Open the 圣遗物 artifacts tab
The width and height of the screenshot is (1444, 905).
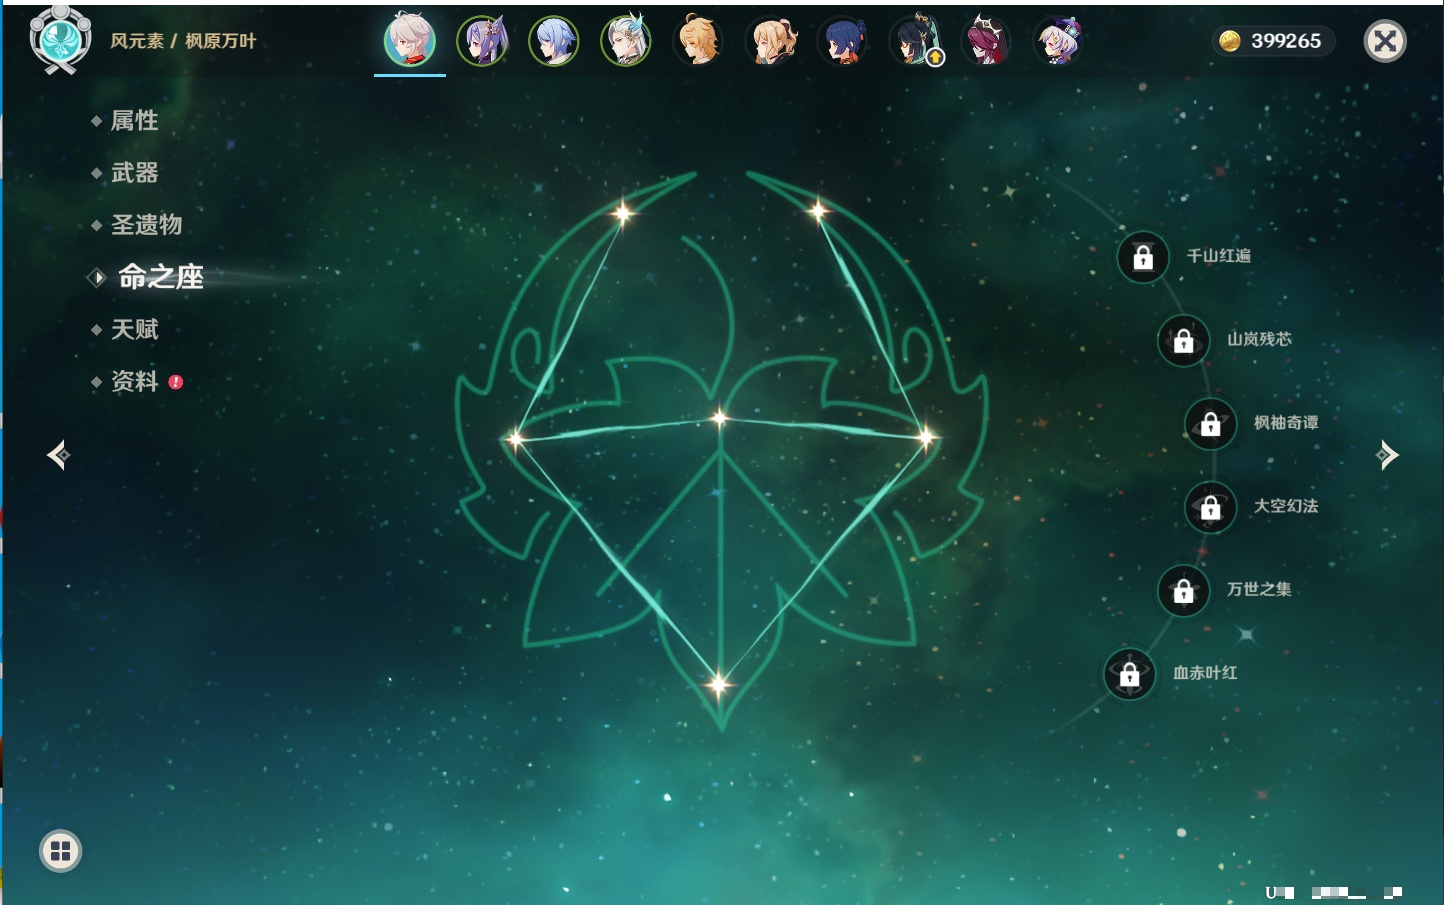pyautogui.click(x=146, y=225)
